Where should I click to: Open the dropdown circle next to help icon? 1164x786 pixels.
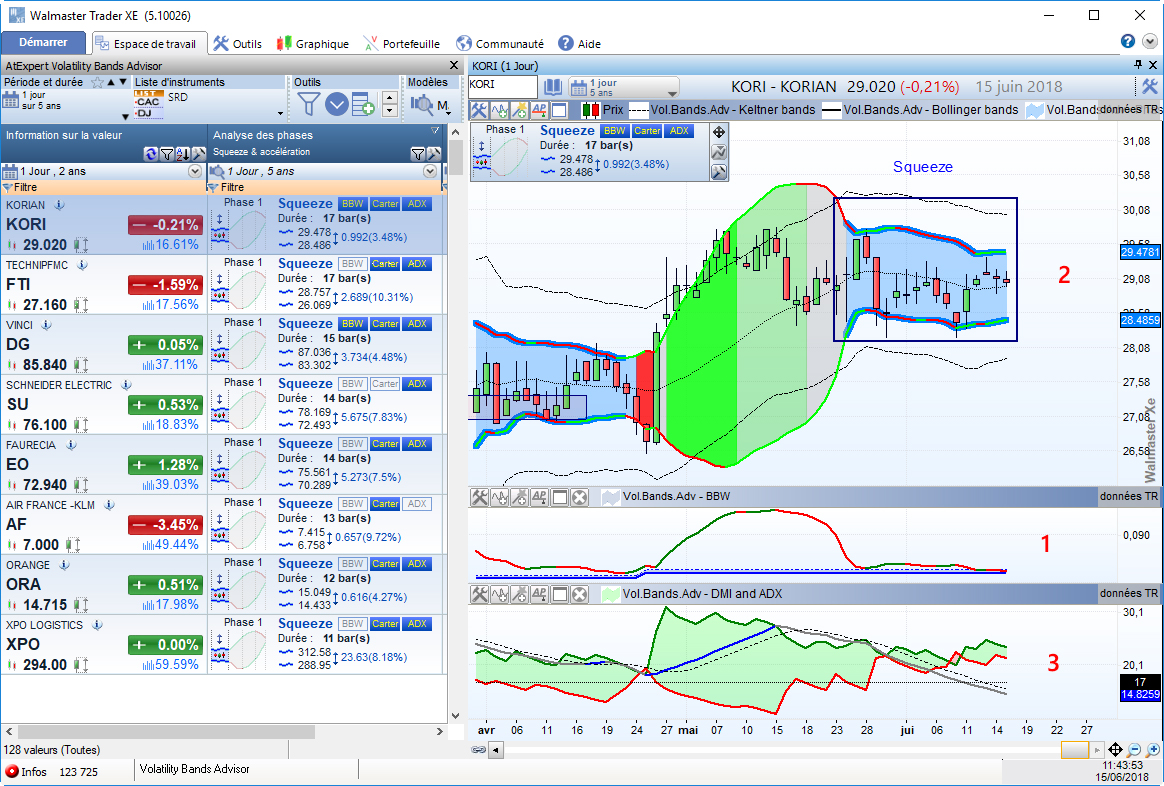point(1150,42)
